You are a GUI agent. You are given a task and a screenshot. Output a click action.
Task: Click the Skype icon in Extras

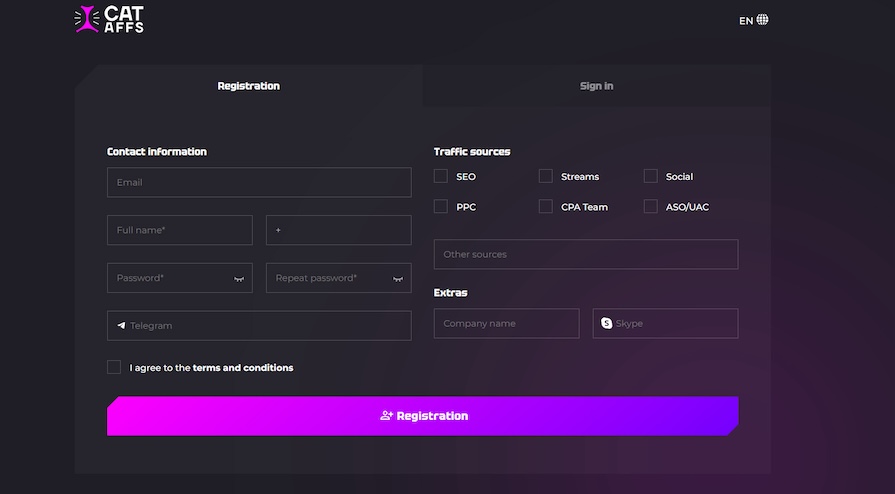point(607,324)
